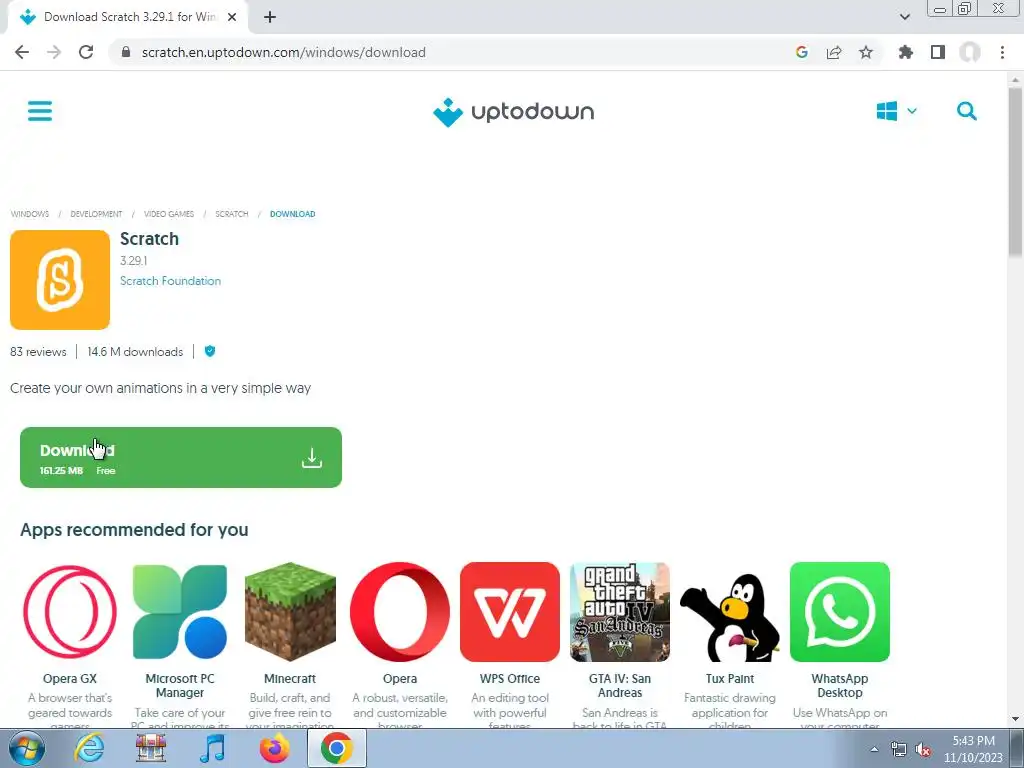Open the GTA IV: San Andreas icon
The image size is (1024, 768).
point(620,612)
